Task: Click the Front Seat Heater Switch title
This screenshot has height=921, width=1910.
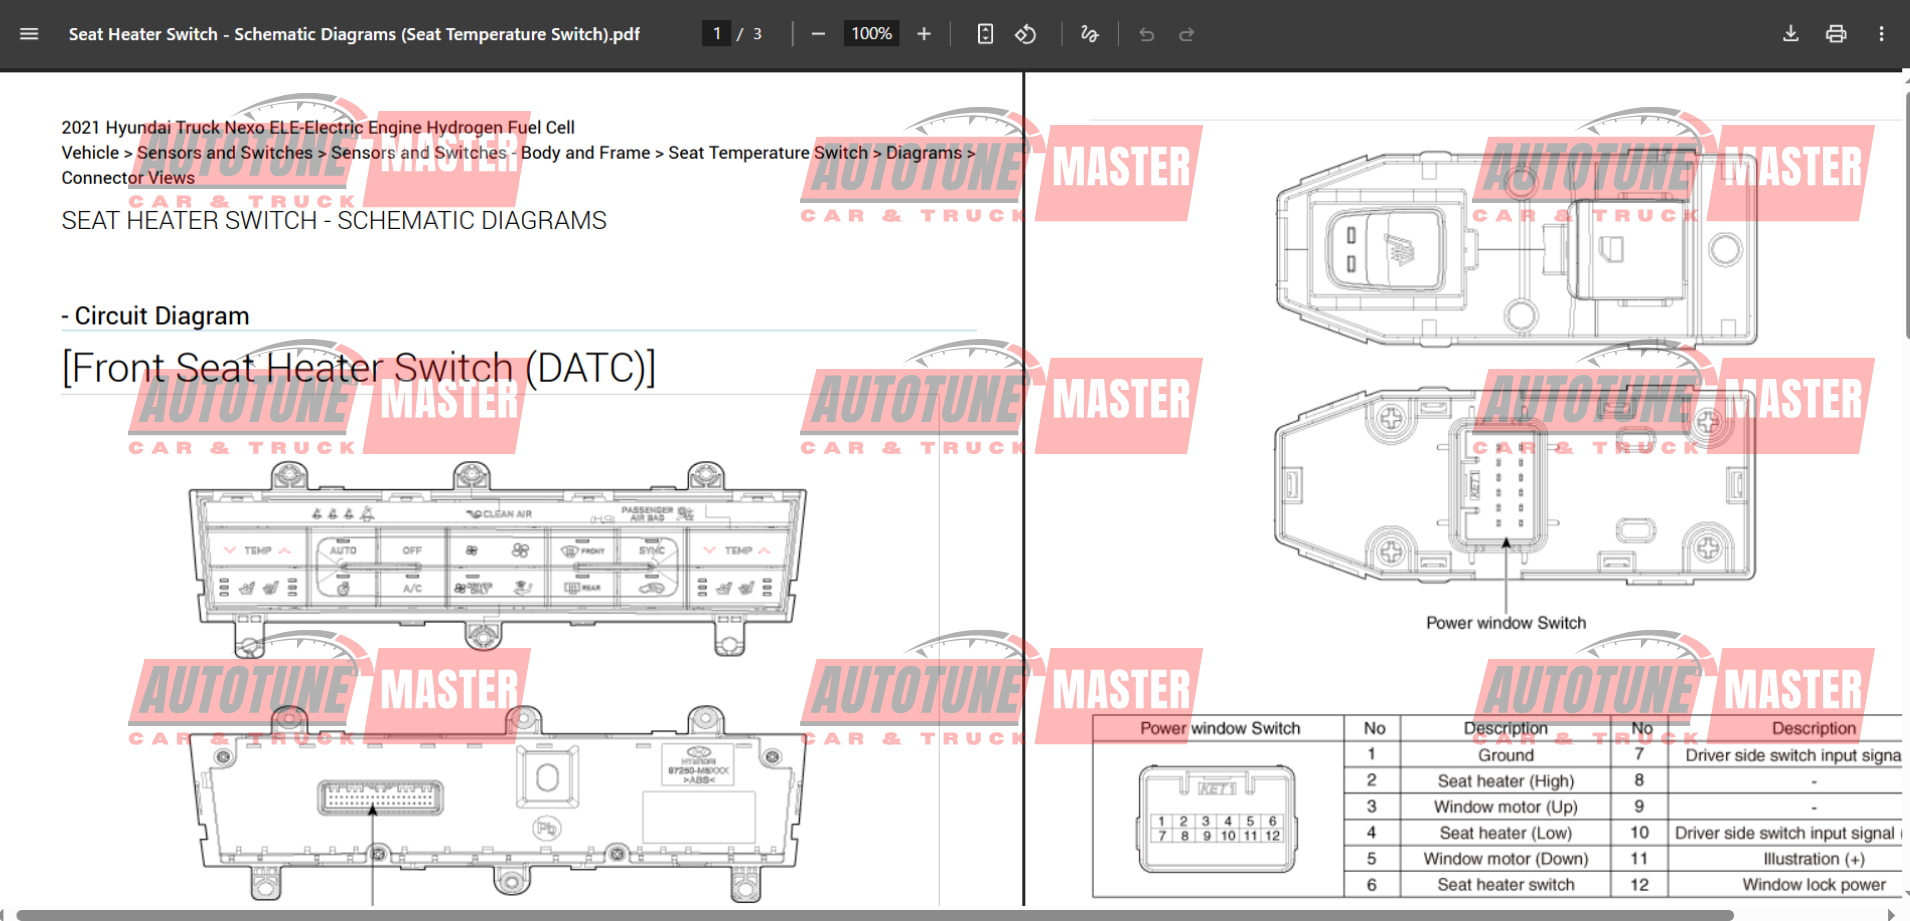Action: (x=358, y=368)
